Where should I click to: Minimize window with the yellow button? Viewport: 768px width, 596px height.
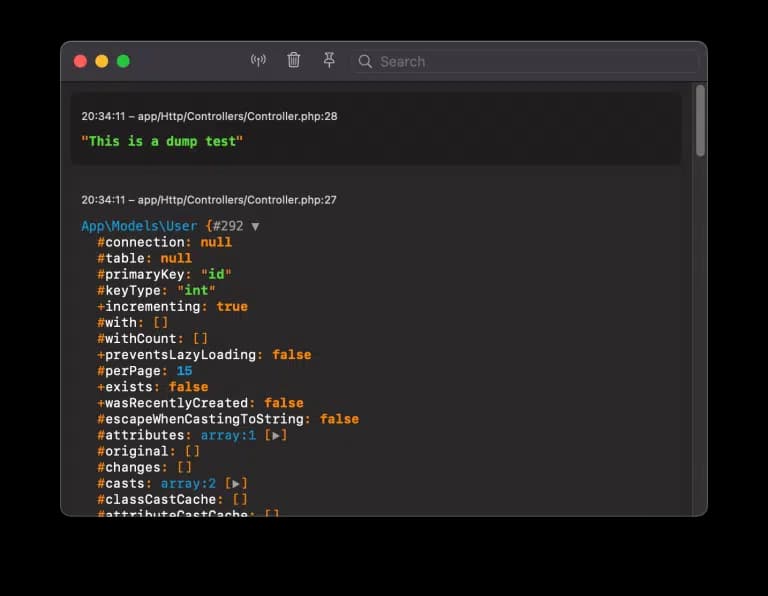click(102, 61)
